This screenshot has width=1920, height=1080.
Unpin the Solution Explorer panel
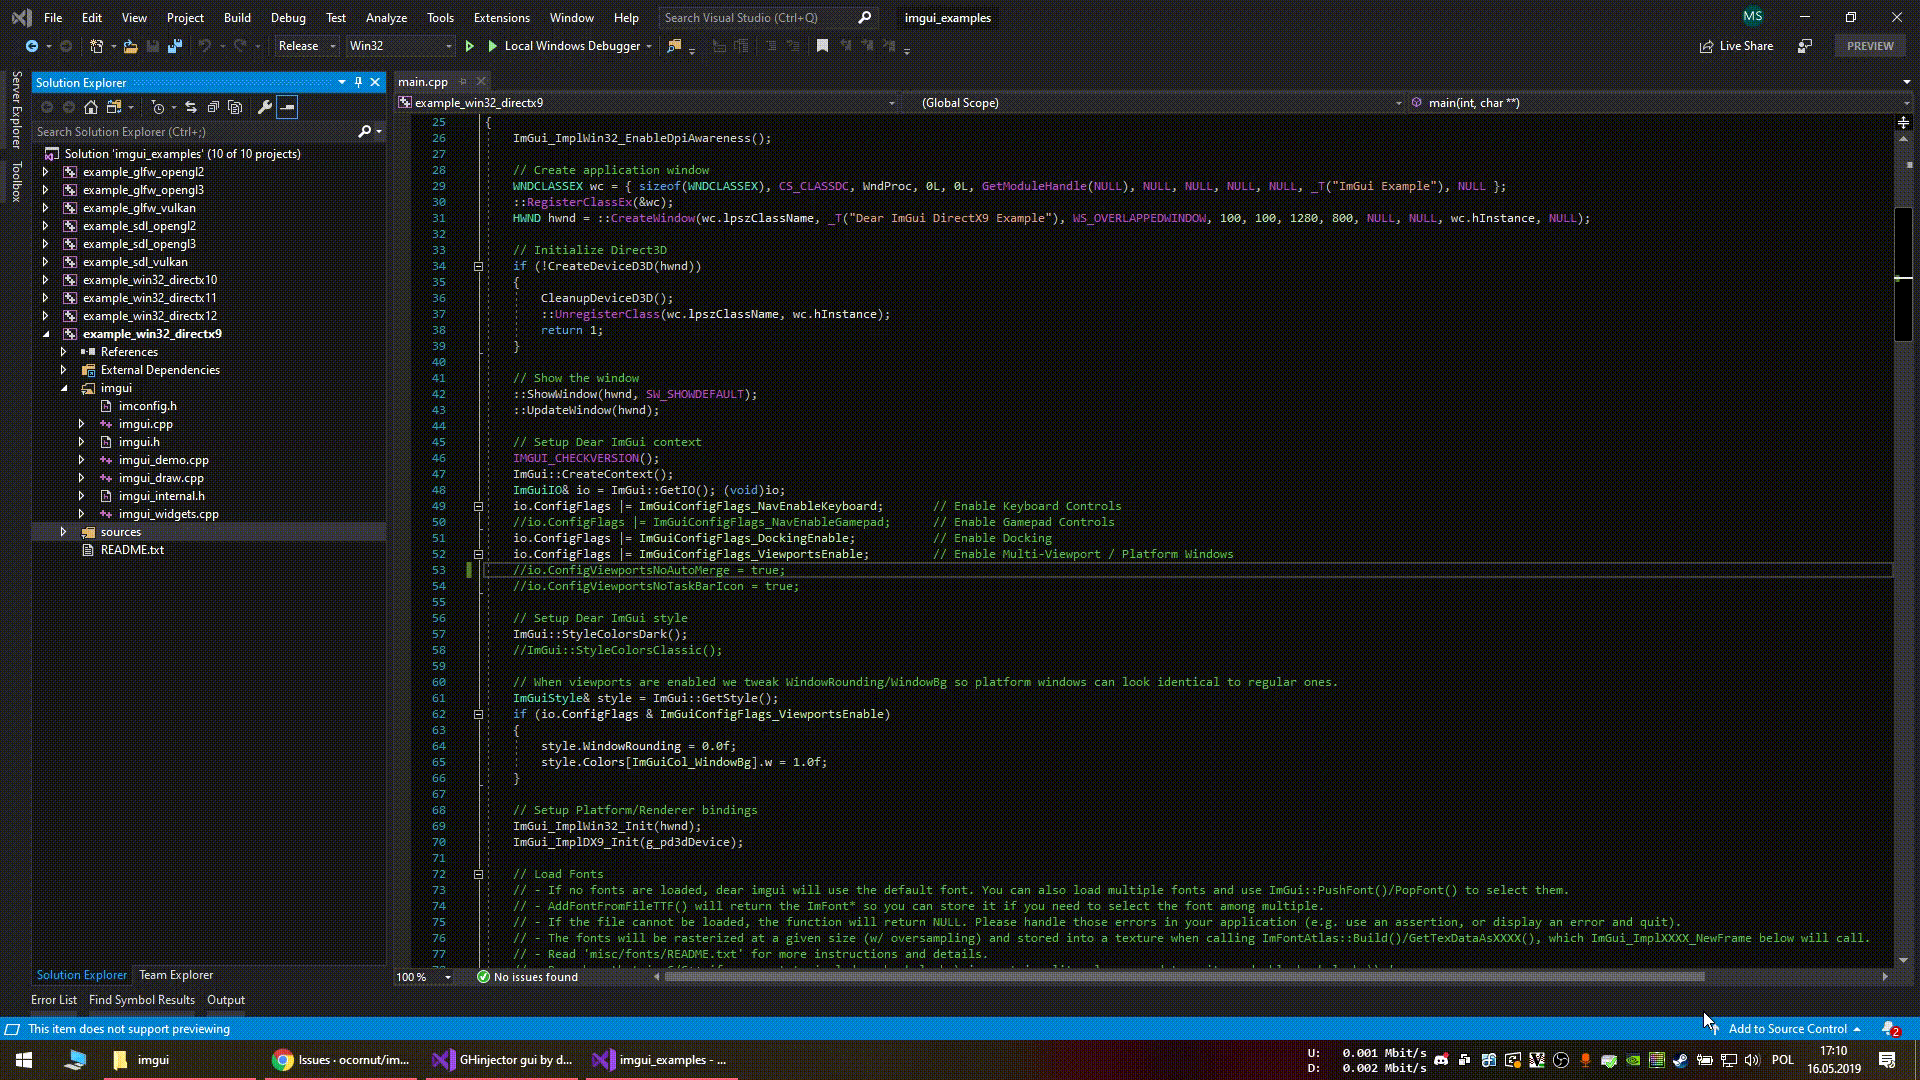[x=358, y=82]
